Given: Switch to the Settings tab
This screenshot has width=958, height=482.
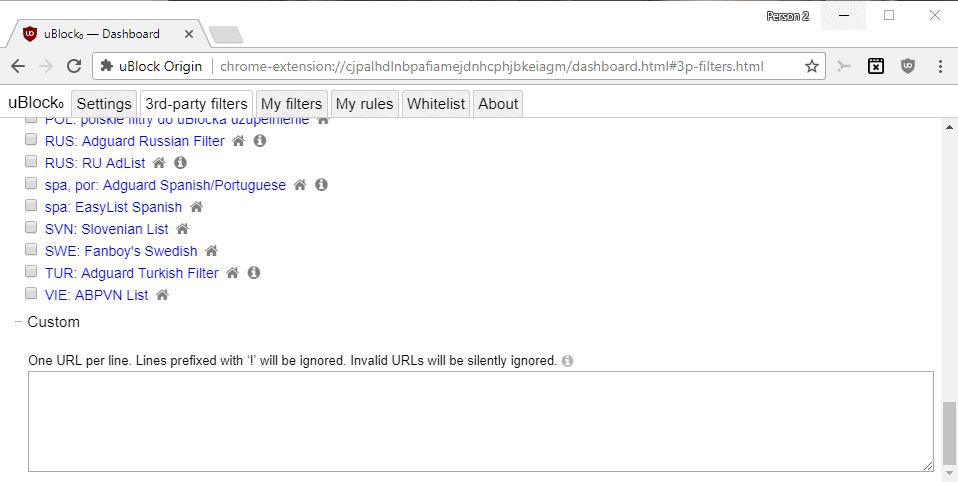Looking at the screenshot, I should tap(104, 104).
